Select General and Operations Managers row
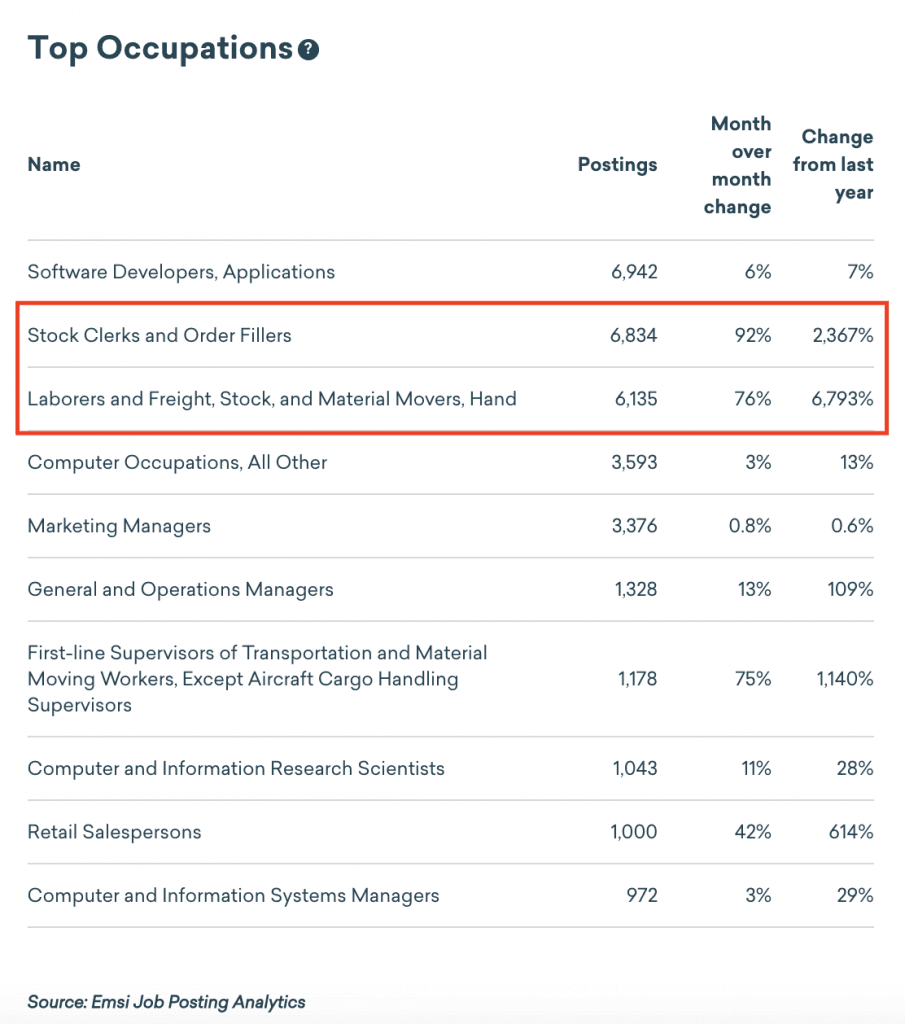Screen dimensions: 905x1024 click(x=180, y=590)
